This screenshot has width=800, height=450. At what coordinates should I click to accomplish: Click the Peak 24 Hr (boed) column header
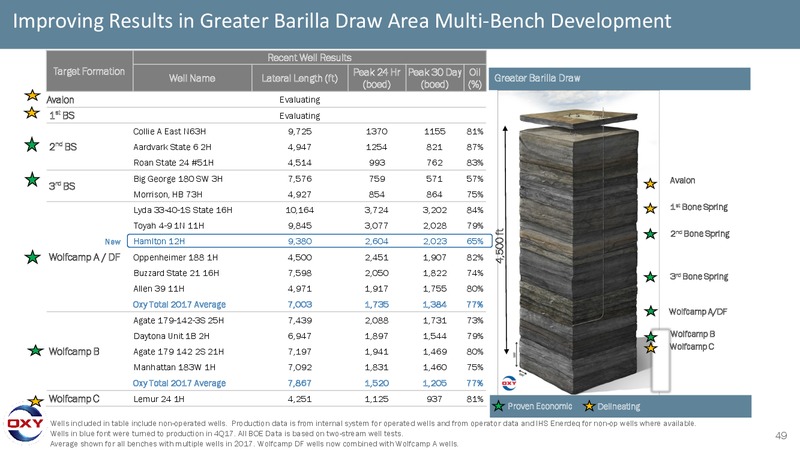click(377, 78)
